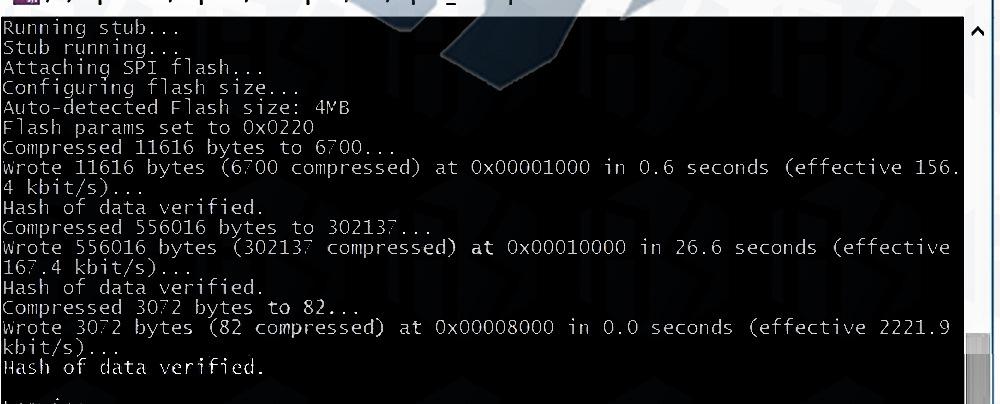This screenshot has width=1000, height=404.
Task: Click the 'Configuring flash size...' line
Action: point(151,87)
